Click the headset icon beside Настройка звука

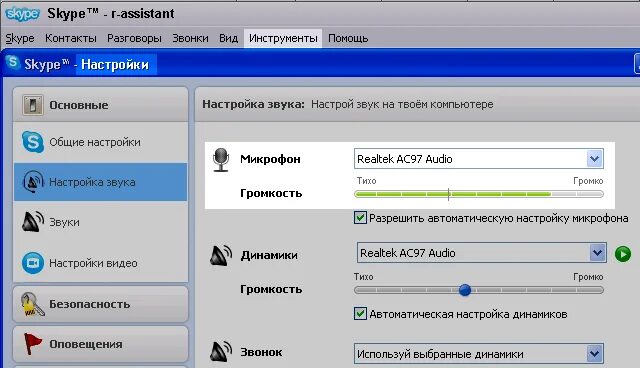click(33, 182)
